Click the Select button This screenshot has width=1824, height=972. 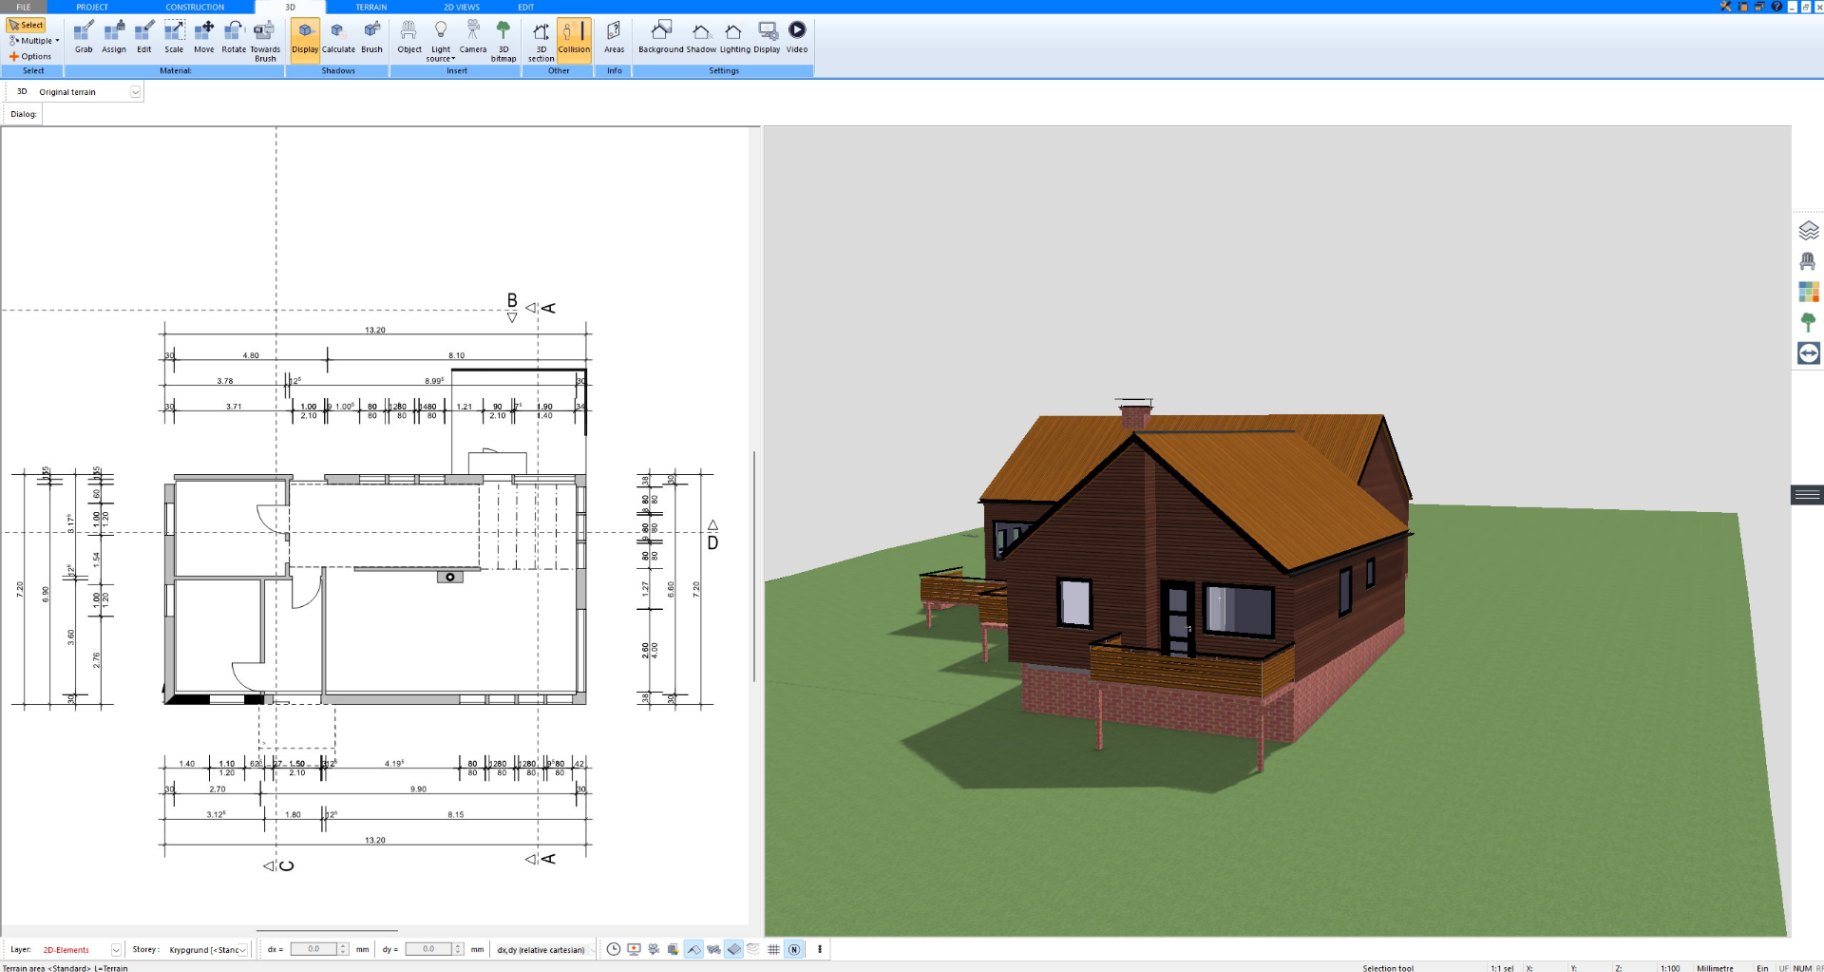[x=27, y=25]
